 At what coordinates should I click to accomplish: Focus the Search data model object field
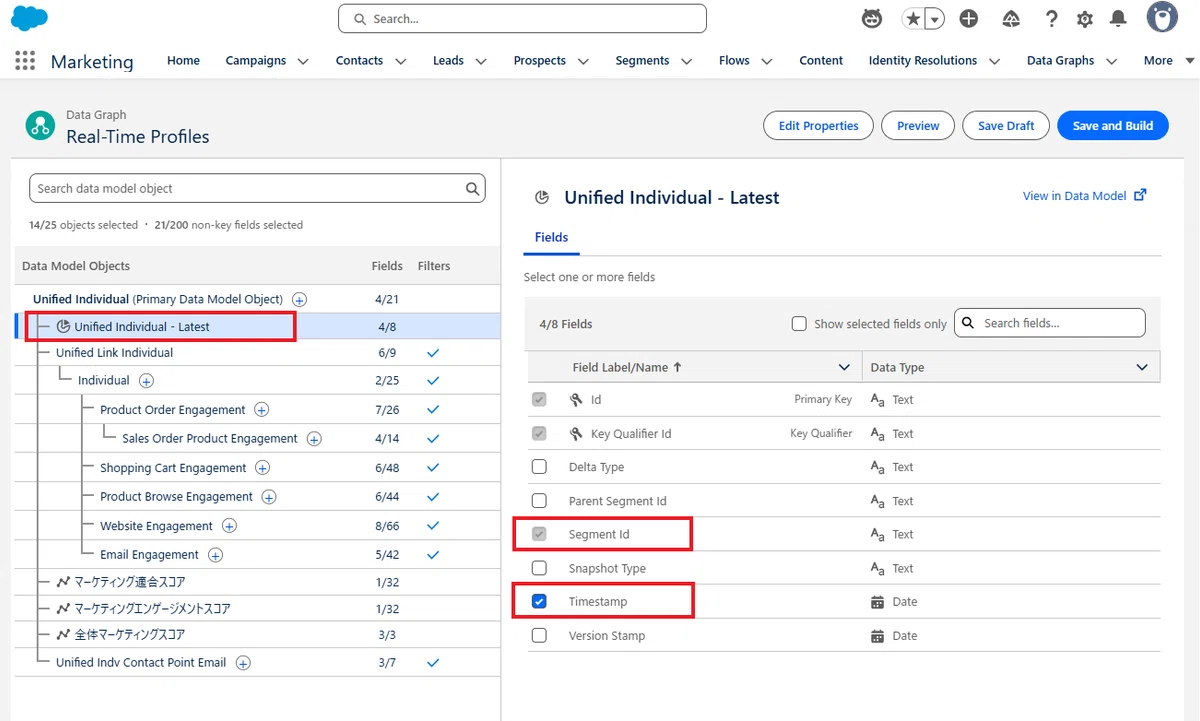pos(257,188)
